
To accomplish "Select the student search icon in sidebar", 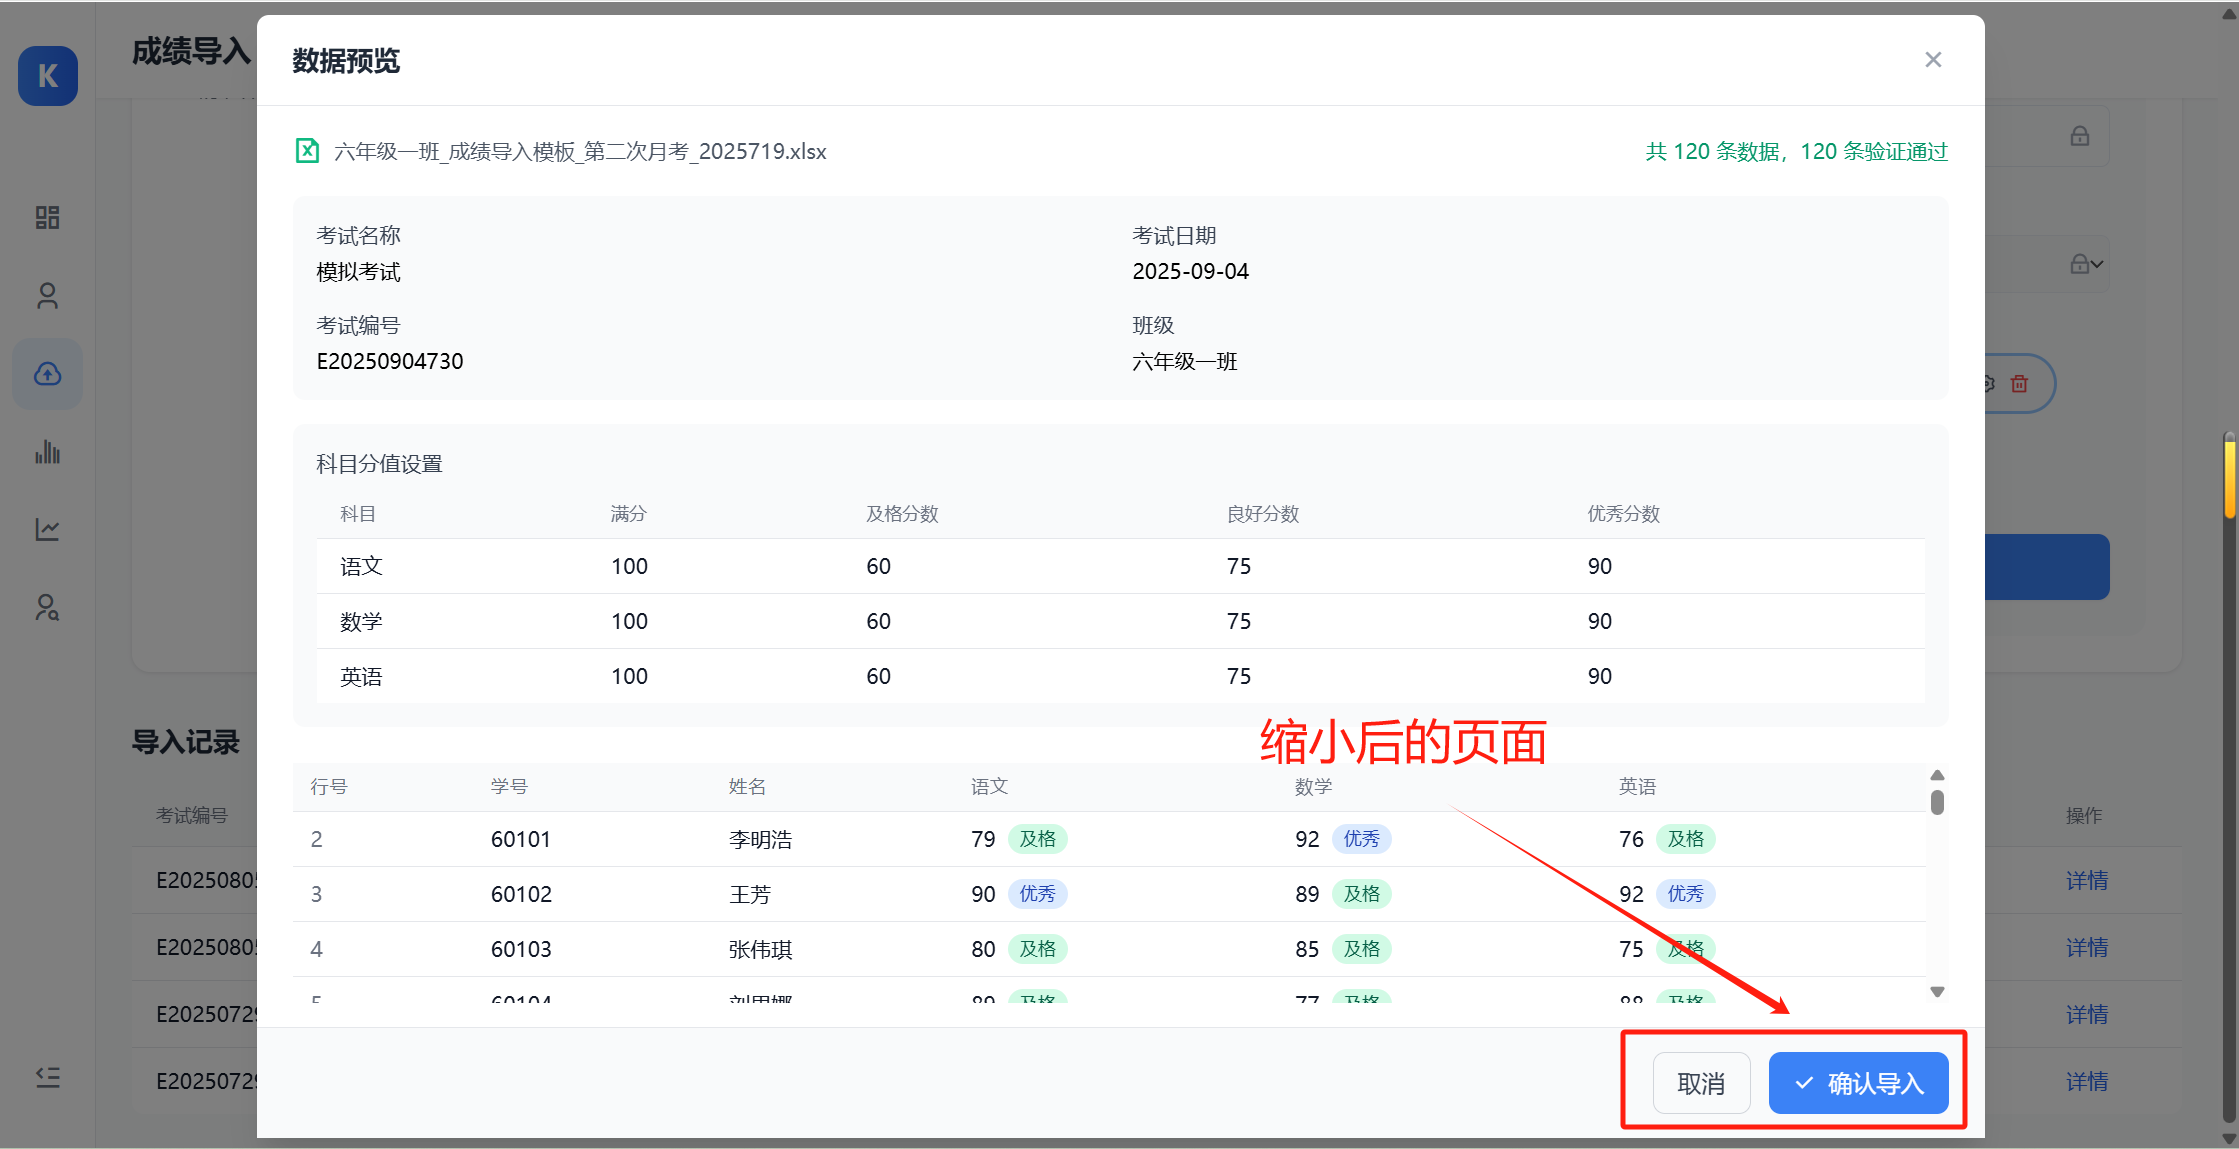I will click(x=47, y=608).
